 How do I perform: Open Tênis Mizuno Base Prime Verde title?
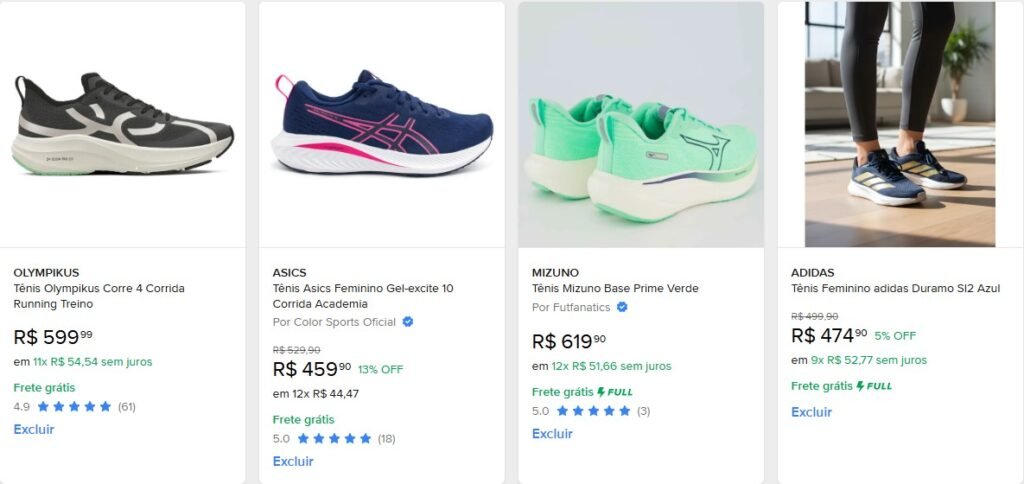click(x=615, y=288)
